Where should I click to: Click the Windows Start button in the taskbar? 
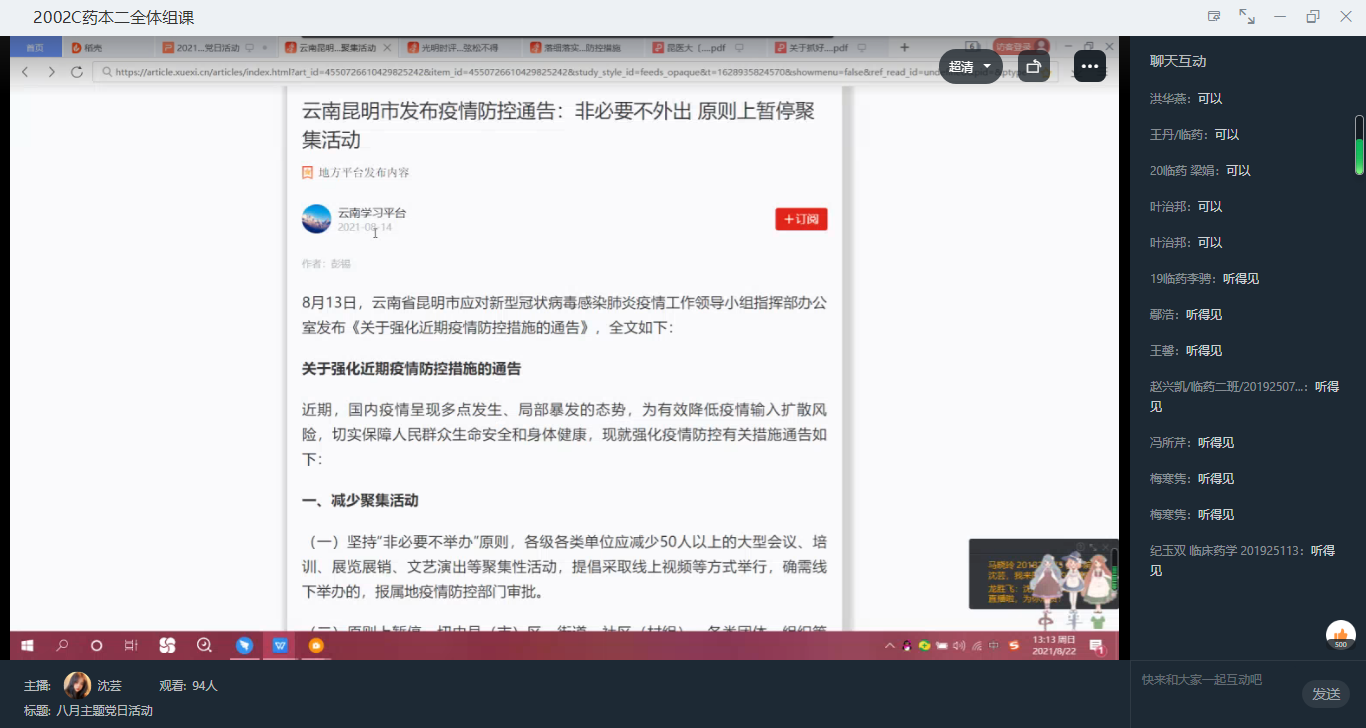point(28,646)
